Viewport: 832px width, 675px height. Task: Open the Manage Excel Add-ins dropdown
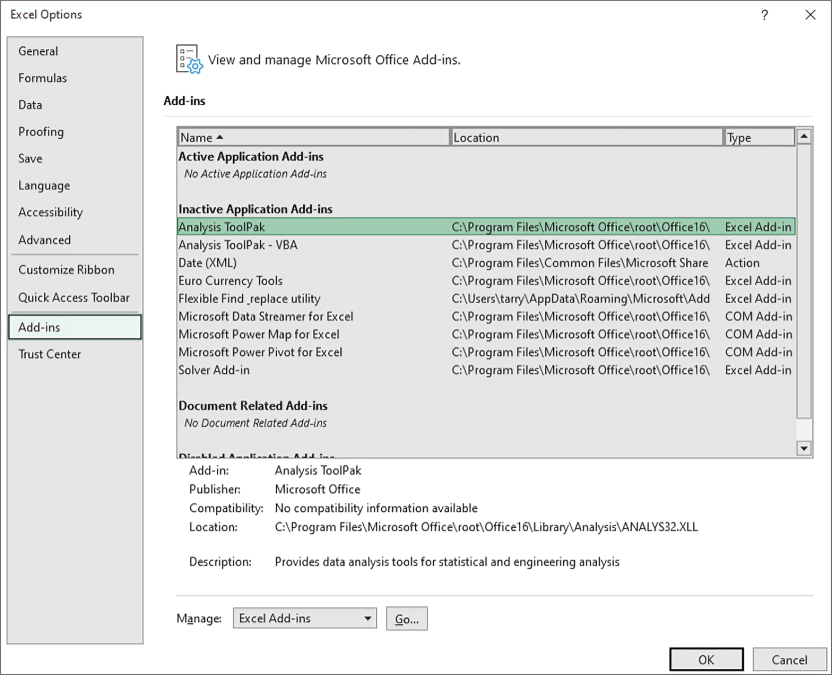tap(305, 618)
